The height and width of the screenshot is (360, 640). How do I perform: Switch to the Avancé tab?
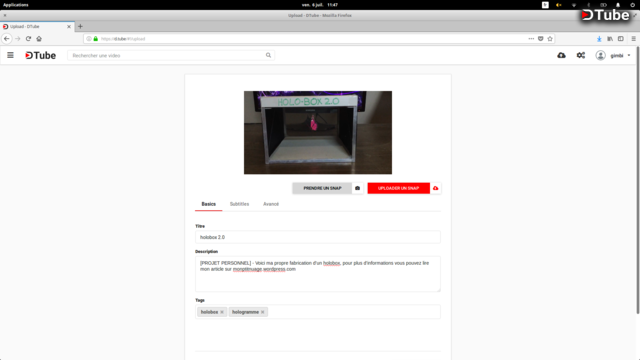pos(271,204)
